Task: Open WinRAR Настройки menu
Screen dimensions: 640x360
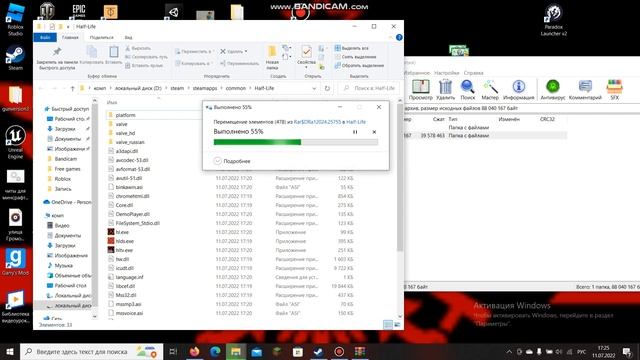Action: (447, 73)
